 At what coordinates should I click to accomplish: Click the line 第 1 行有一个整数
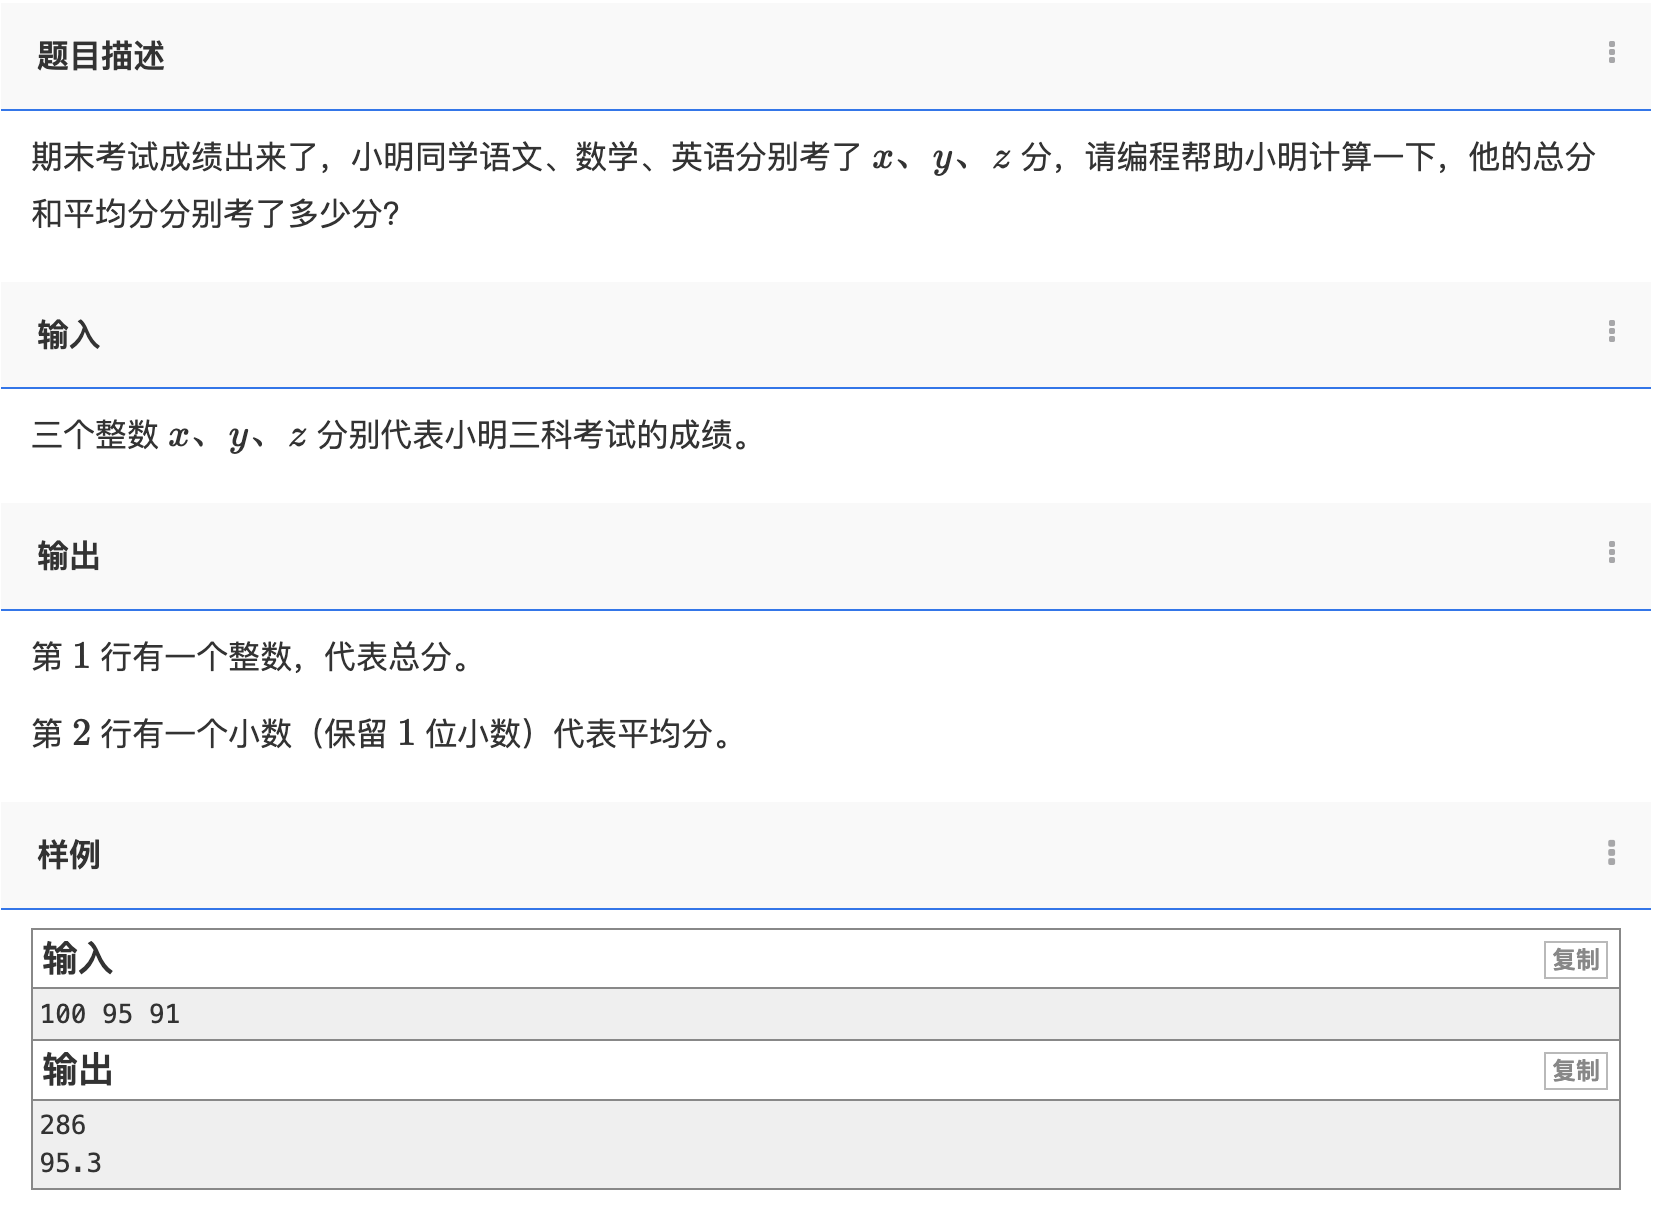coord(250,657)
